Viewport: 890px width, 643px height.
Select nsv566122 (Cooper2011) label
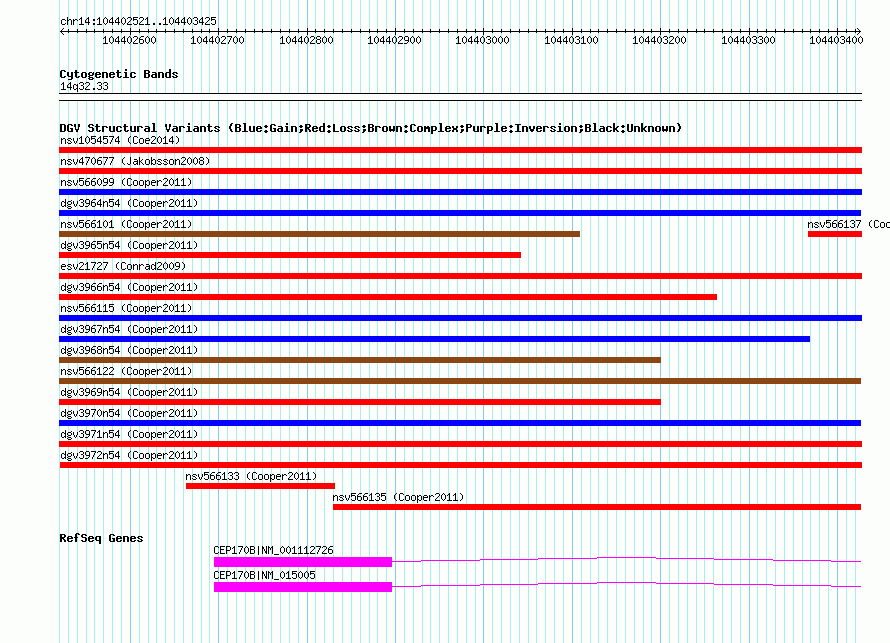(x=126, y=371)
